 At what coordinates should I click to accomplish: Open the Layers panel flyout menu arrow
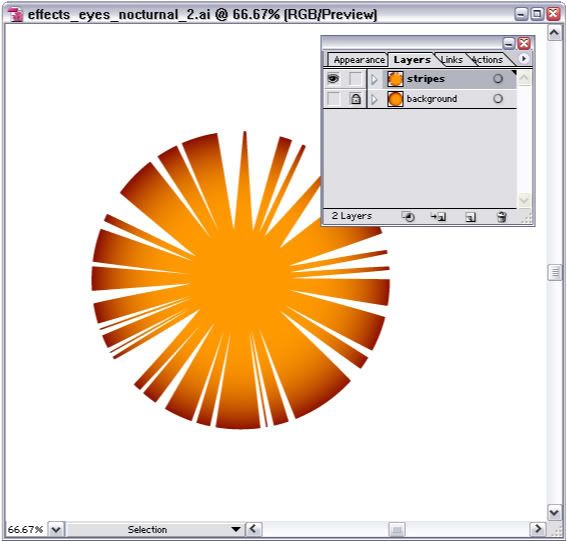523,59
